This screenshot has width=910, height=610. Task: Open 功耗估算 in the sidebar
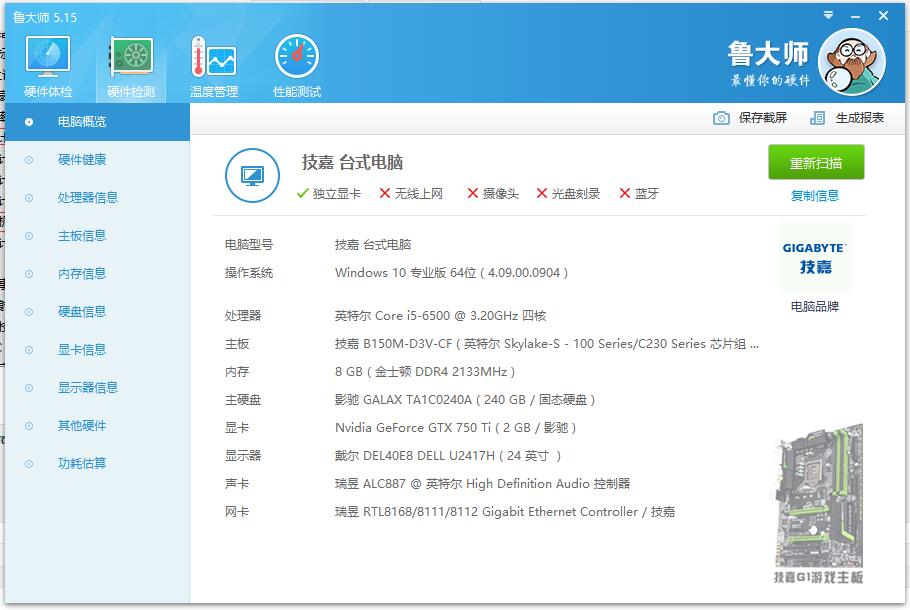(x=97, y=464)
